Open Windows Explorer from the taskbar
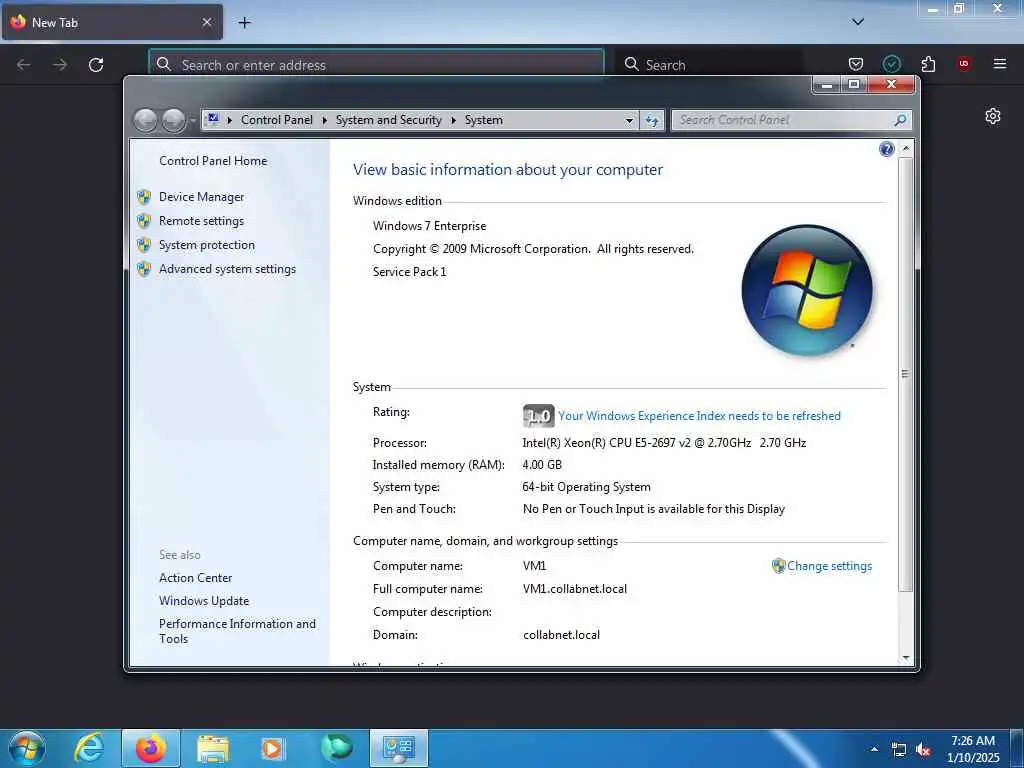The height and width of the screenshot is (768, 1024). tap(213, 748)
